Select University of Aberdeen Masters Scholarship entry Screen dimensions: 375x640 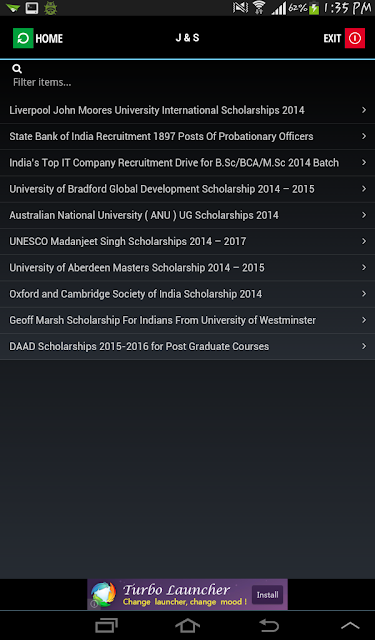coord(187,268)
